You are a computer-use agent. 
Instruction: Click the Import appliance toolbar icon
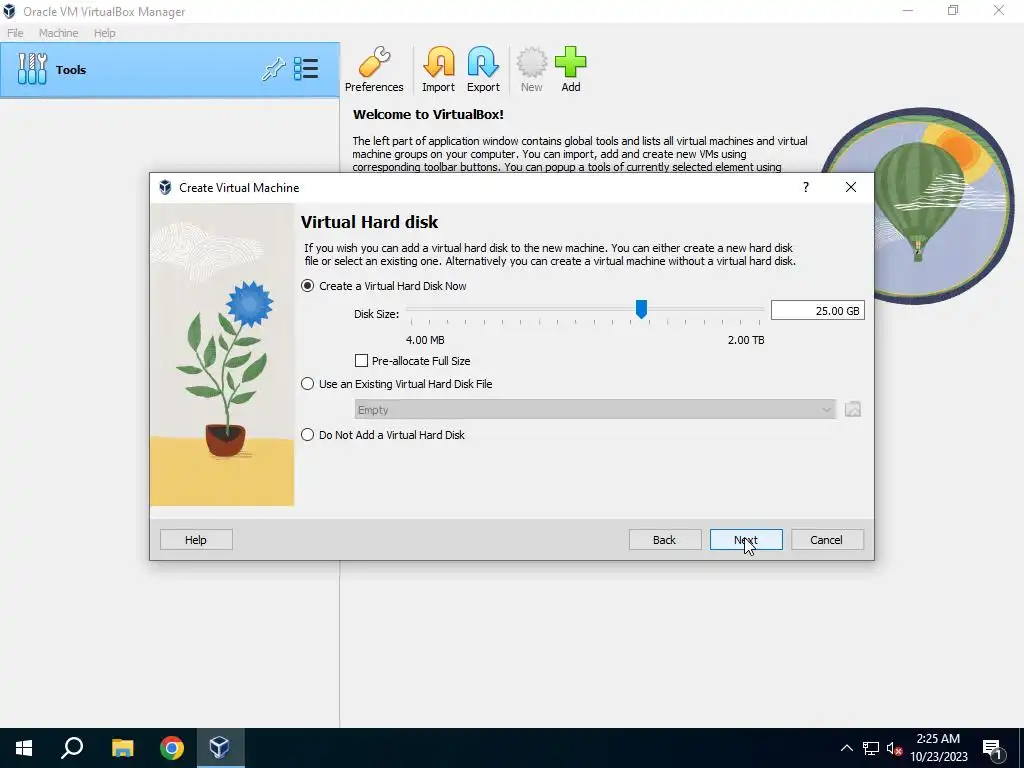pyautogui.click(x=438, y=70)
